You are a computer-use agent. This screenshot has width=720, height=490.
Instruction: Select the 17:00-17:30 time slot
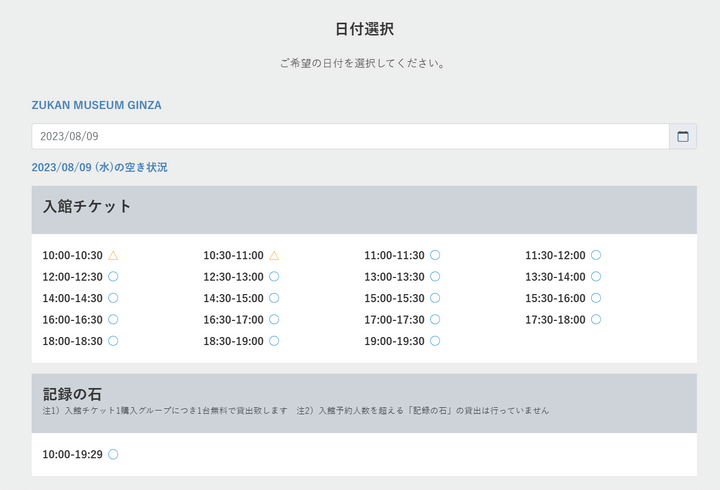click(394, 320)
